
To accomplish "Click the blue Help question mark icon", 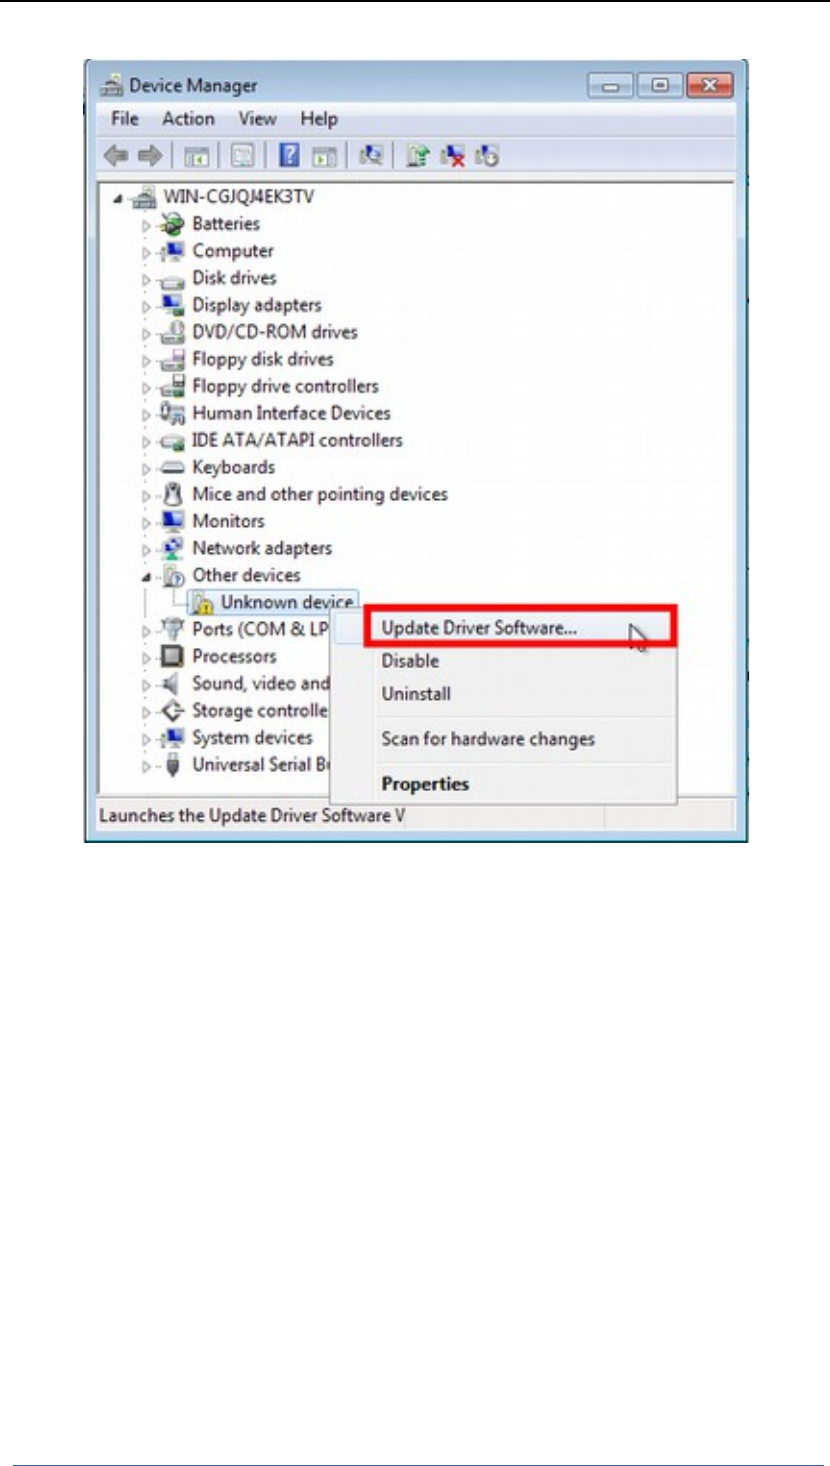I will (289, 156).
